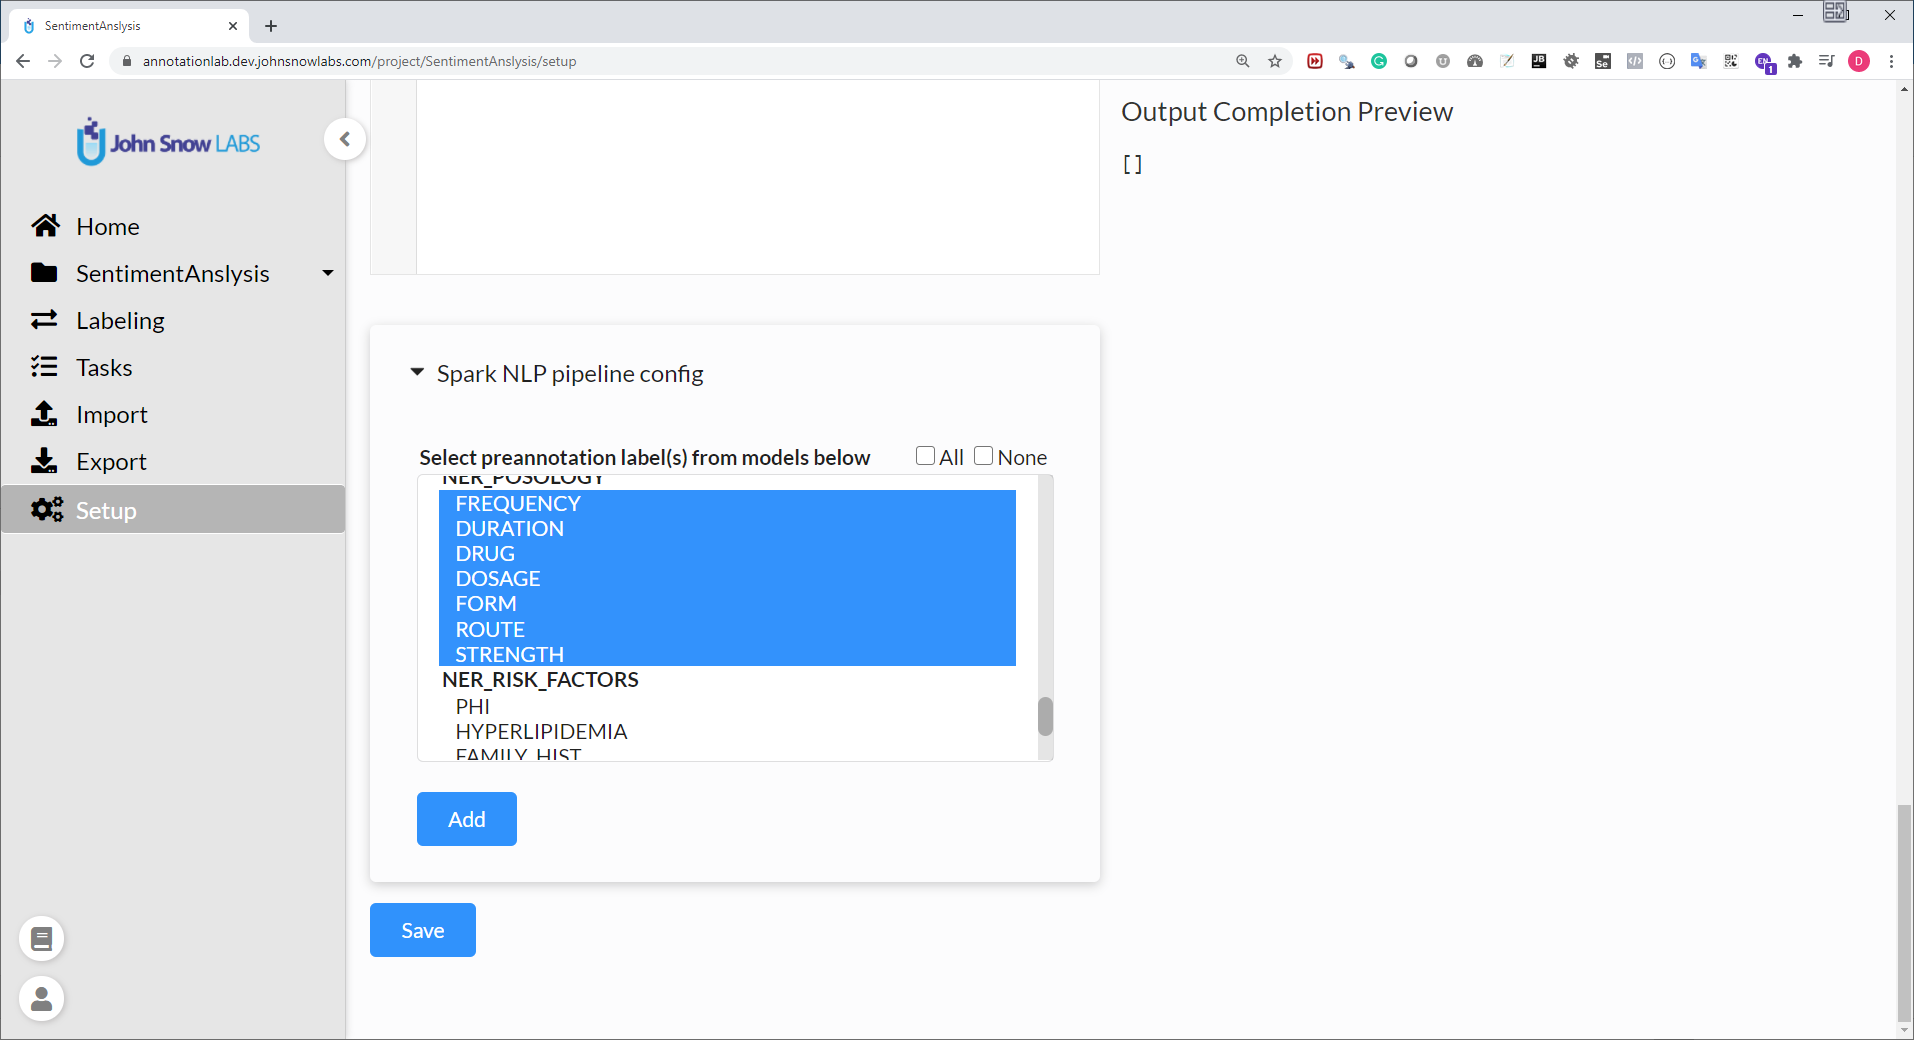The height and width of the screenshot is (1040, 1914).
Task: Open Tasks page in sidebar
Action: point(104,367)
